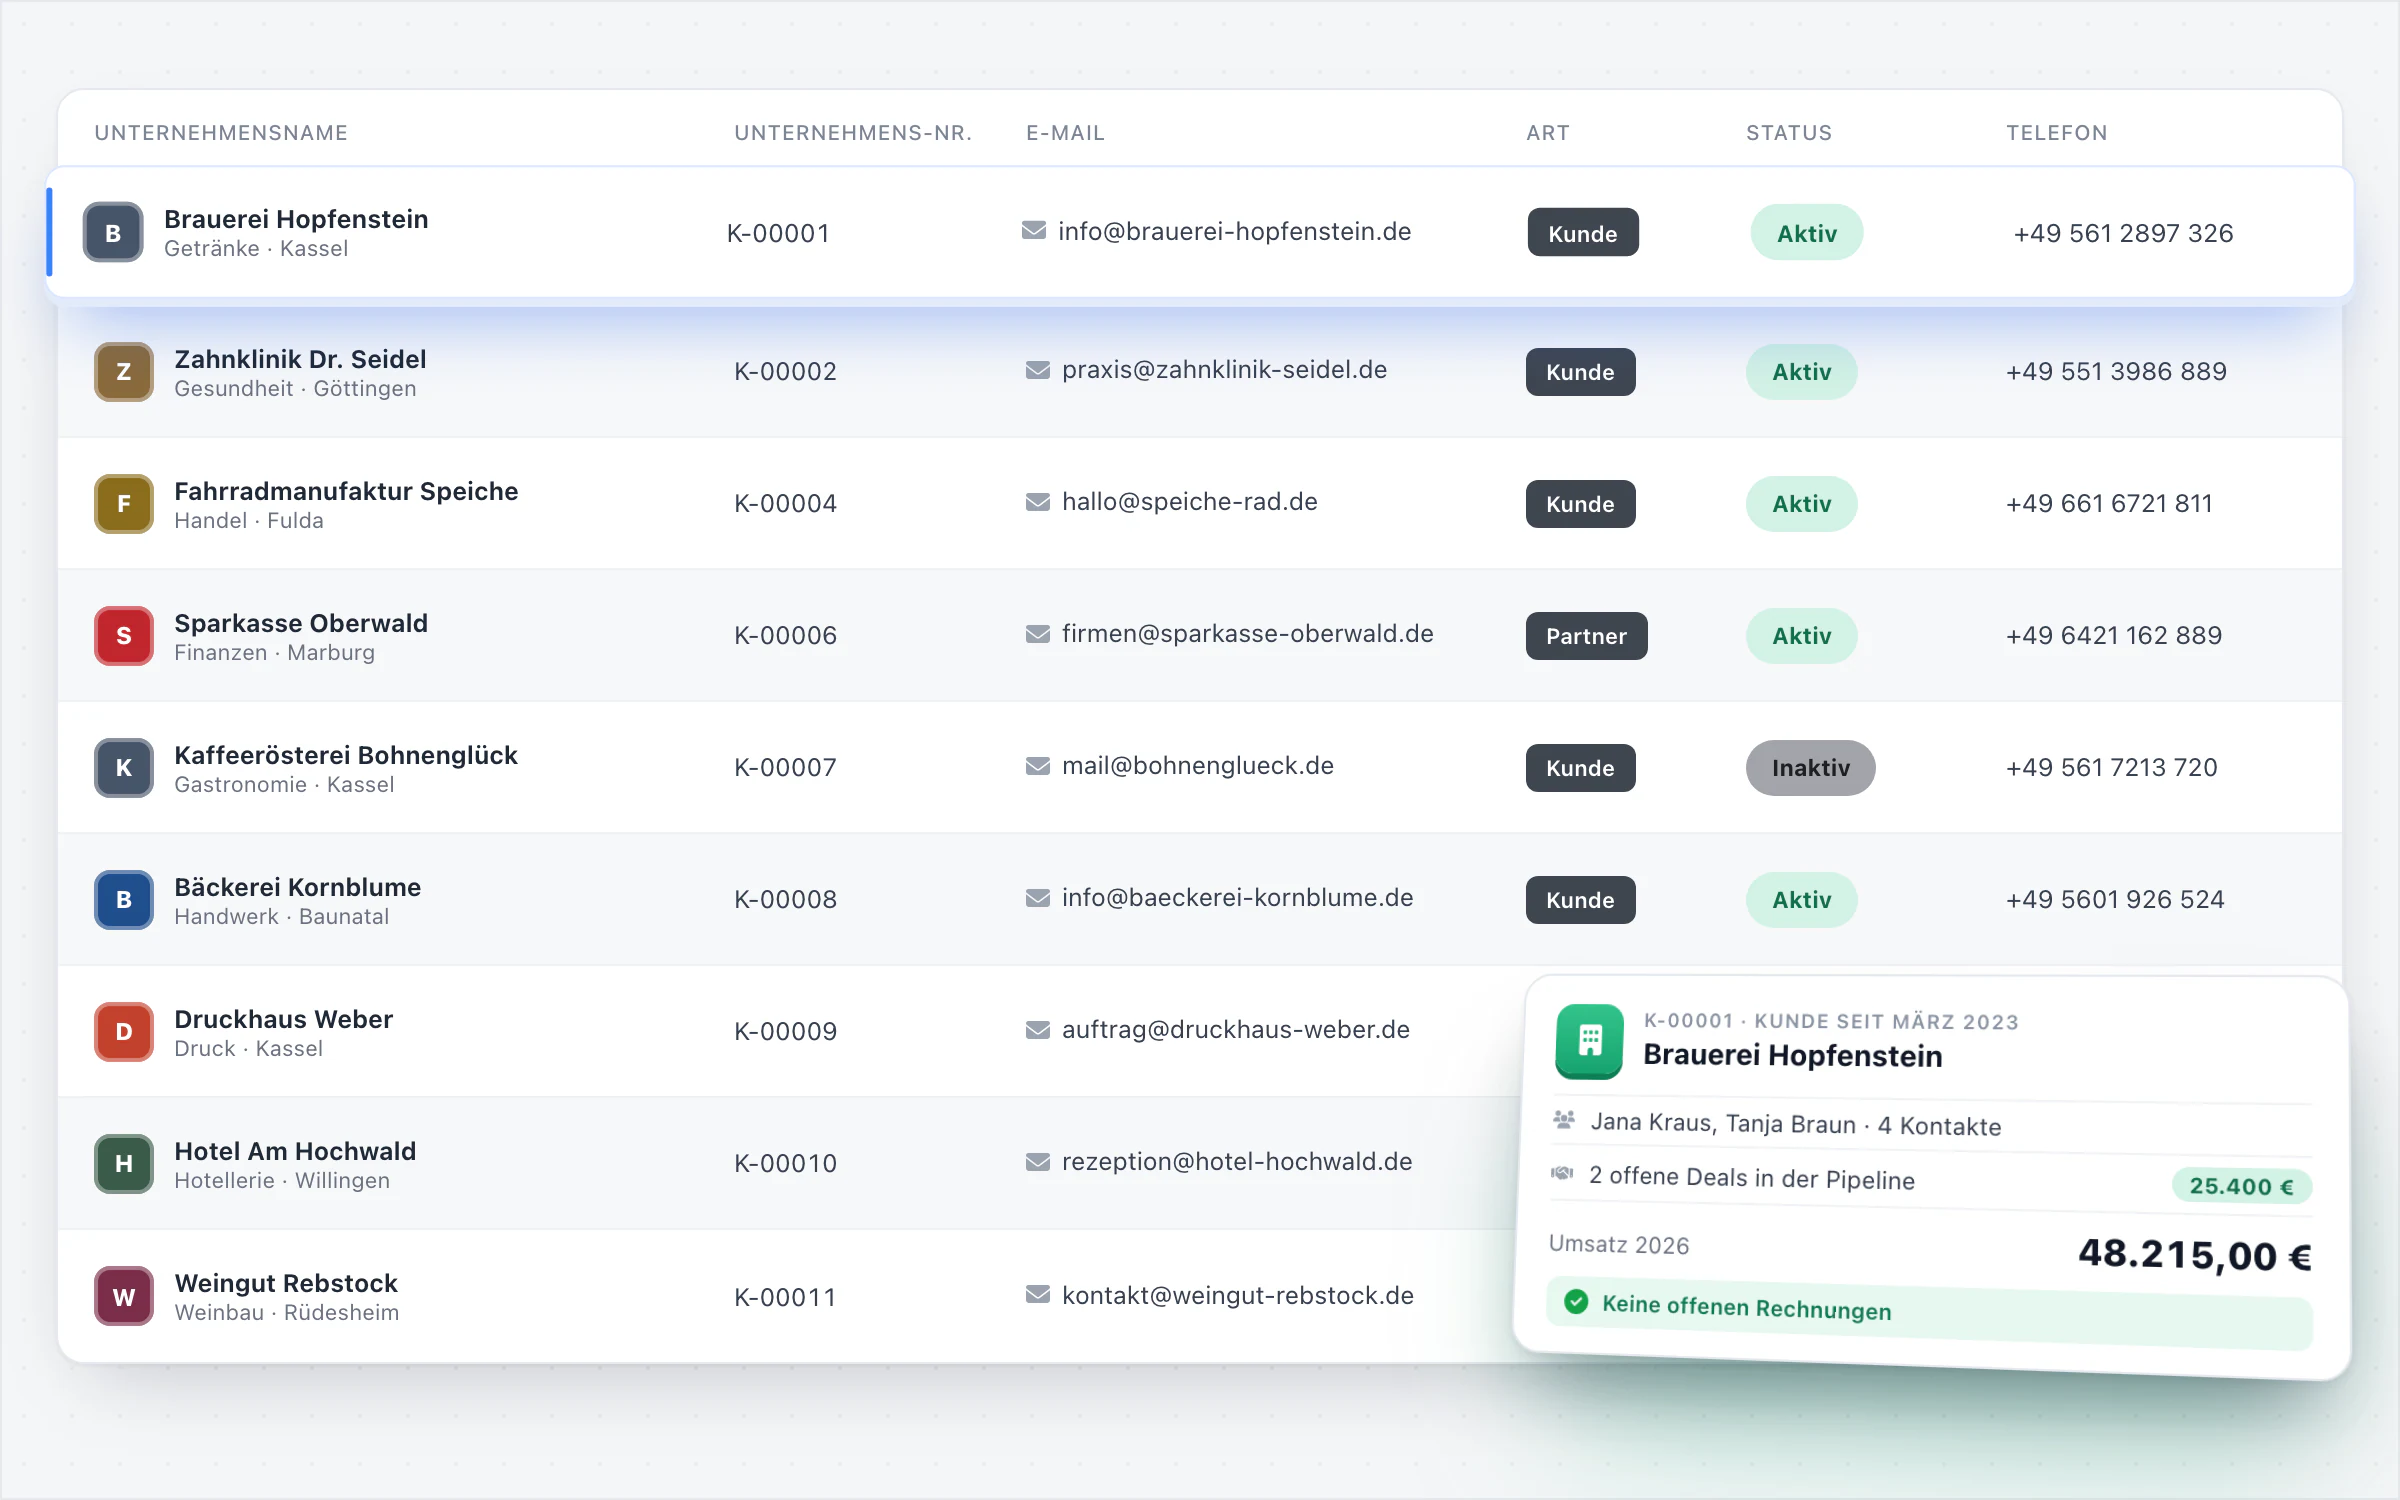Click the Art column header

coord(1548,133)
